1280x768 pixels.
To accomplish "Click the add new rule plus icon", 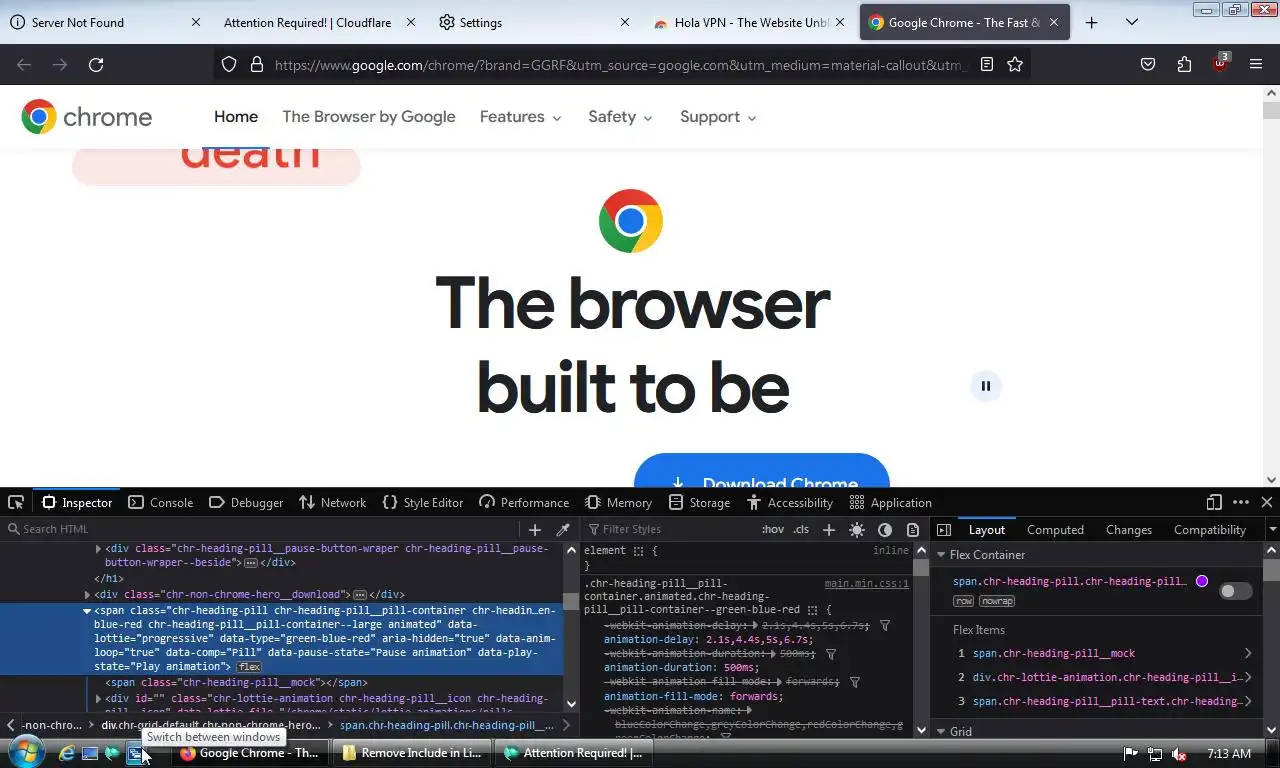I will click(x=828, y=530).
